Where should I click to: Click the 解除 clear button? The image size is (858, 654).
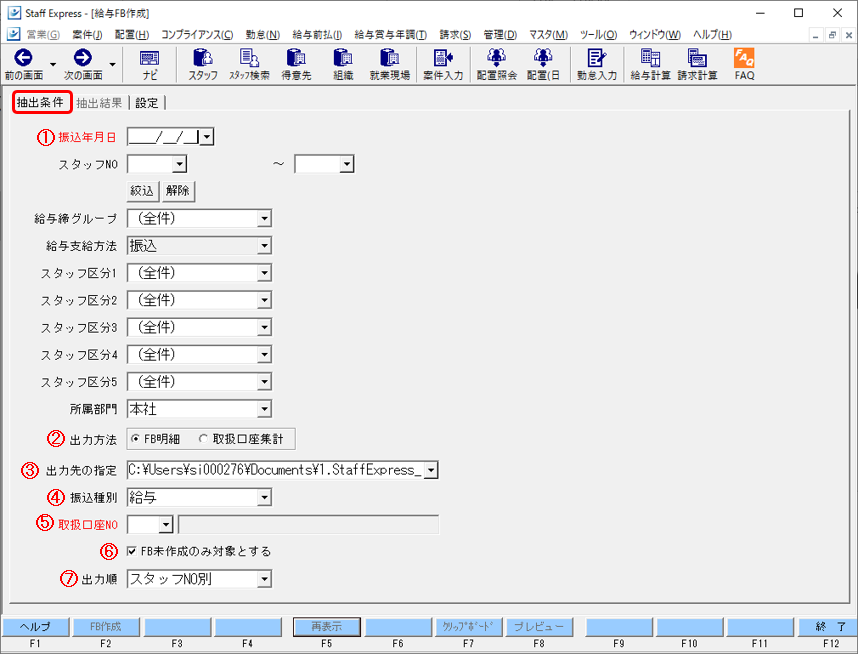(x=178, y=191)
